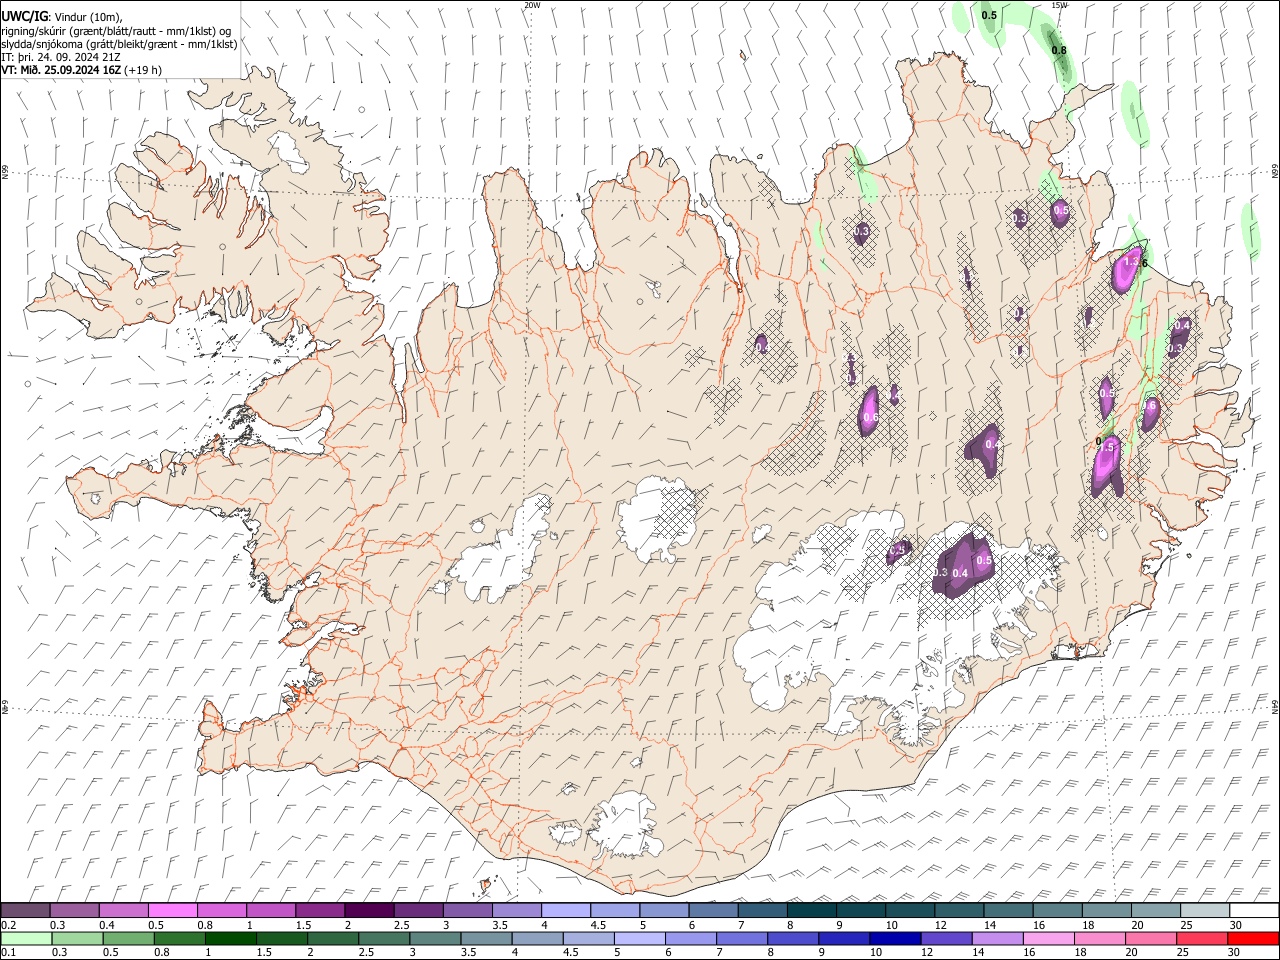Pick the top-row legend swatch from 4 to 4.5
This screenshot has width=1280, height=960.
point(566,911)
